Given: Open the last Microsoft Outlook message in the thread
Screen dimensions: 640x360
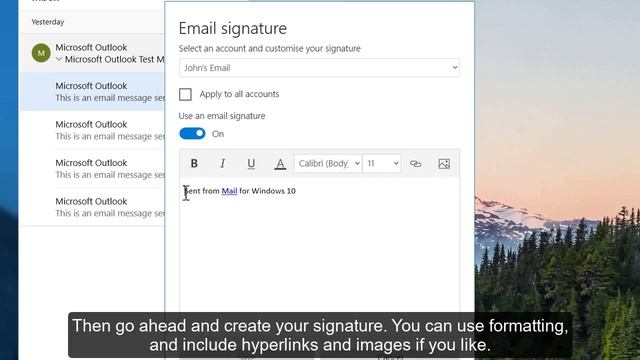Looking at the screenshot, I should [93, 207].
